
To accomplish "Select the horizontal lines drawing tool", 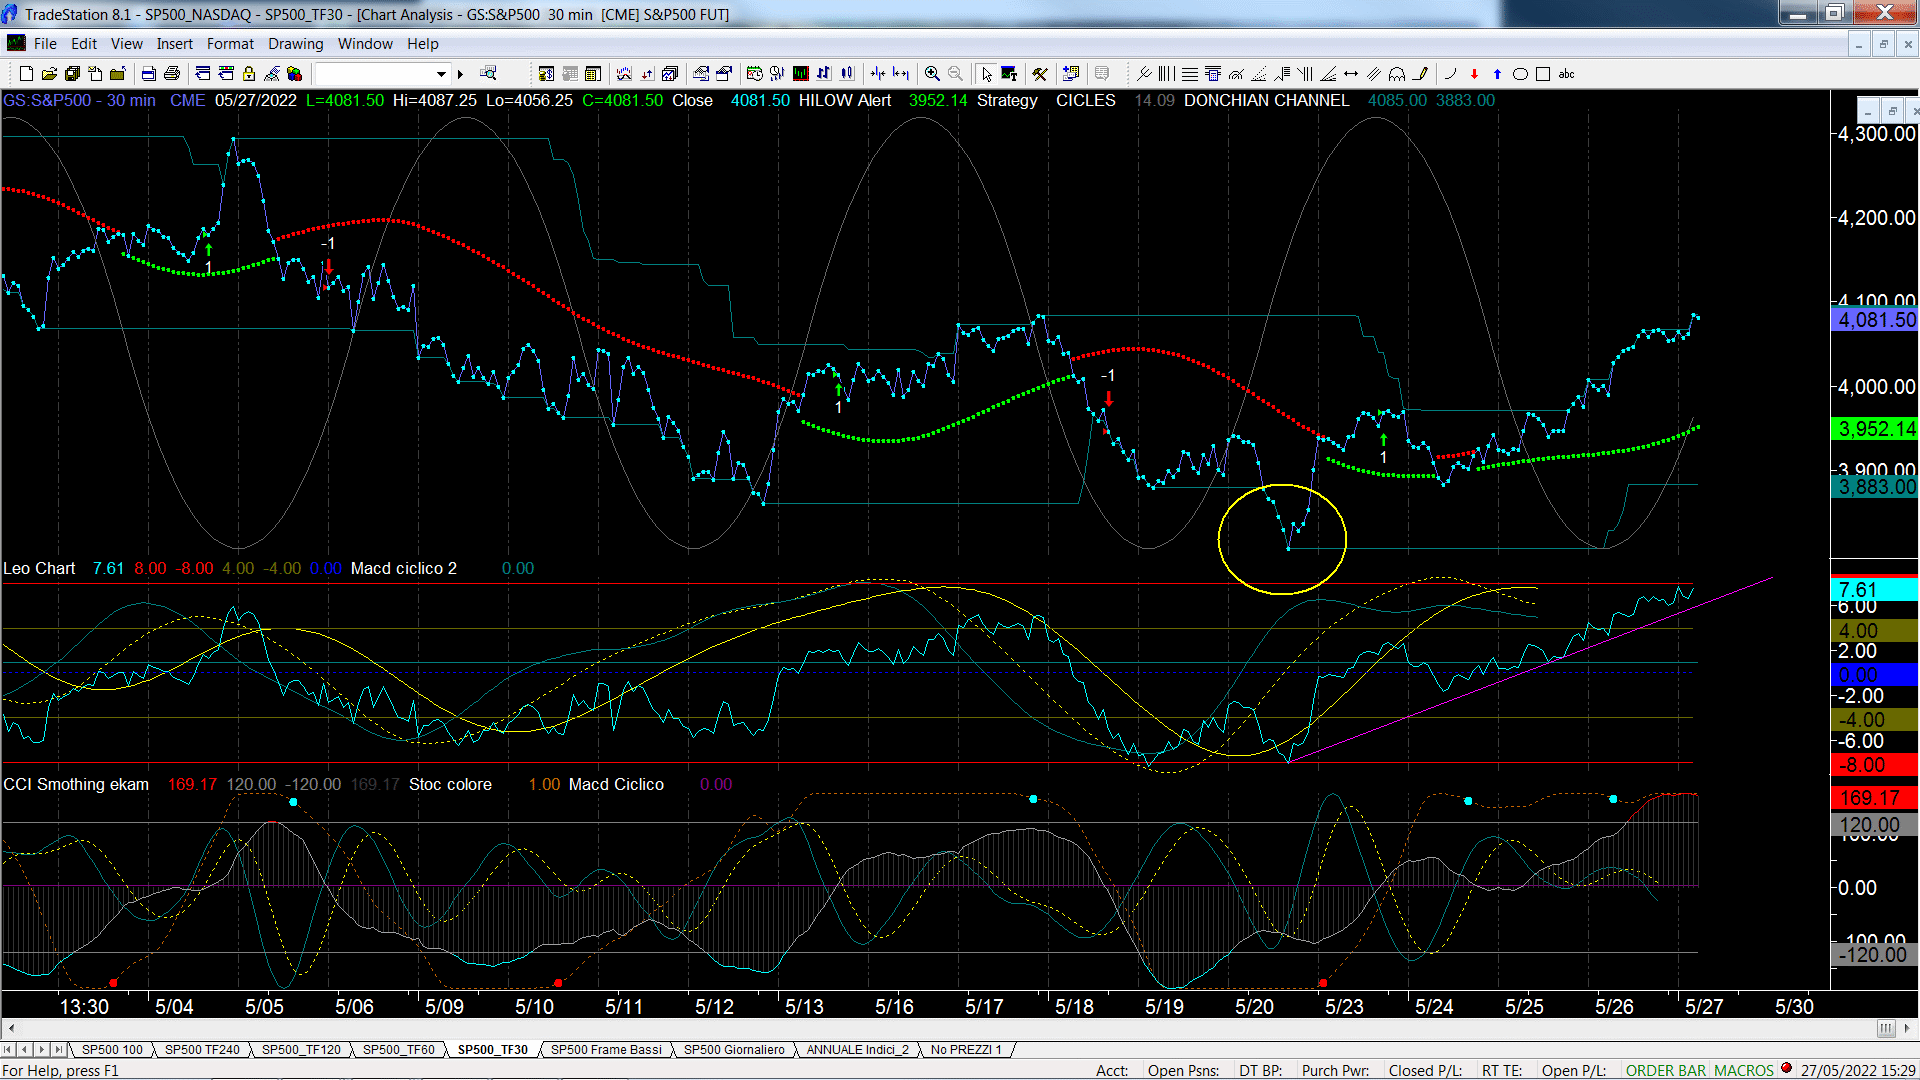I will [x=1190, y=73].
